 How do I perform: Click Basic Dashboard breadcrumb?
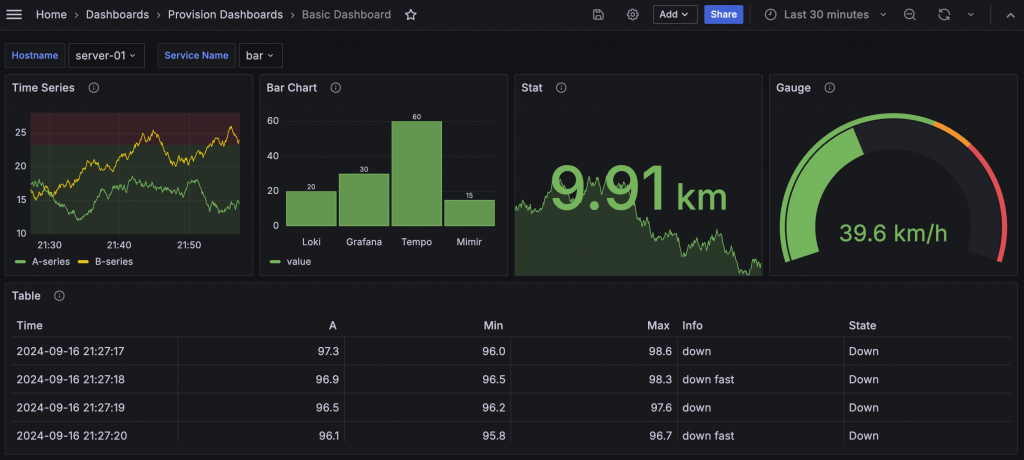[x=346, y=14]
